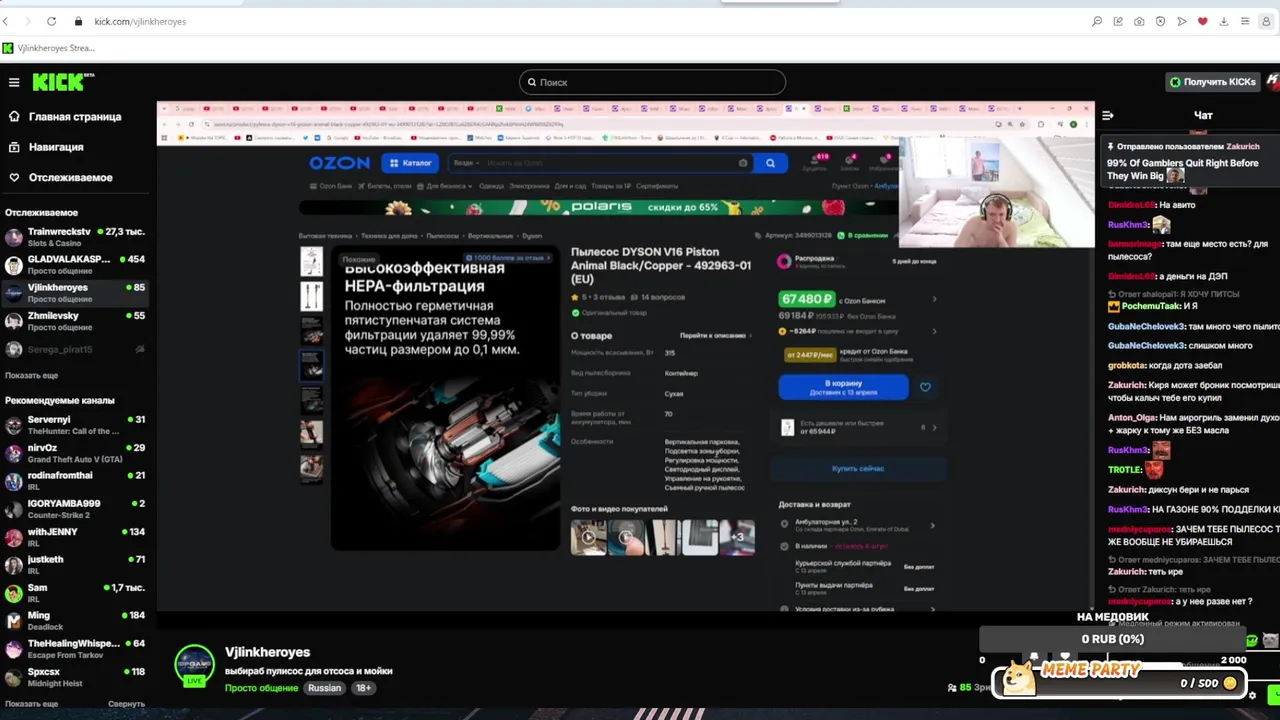Open the shield ad-blocker icon
The image size is (1280, 720).
pos(1160,21)
